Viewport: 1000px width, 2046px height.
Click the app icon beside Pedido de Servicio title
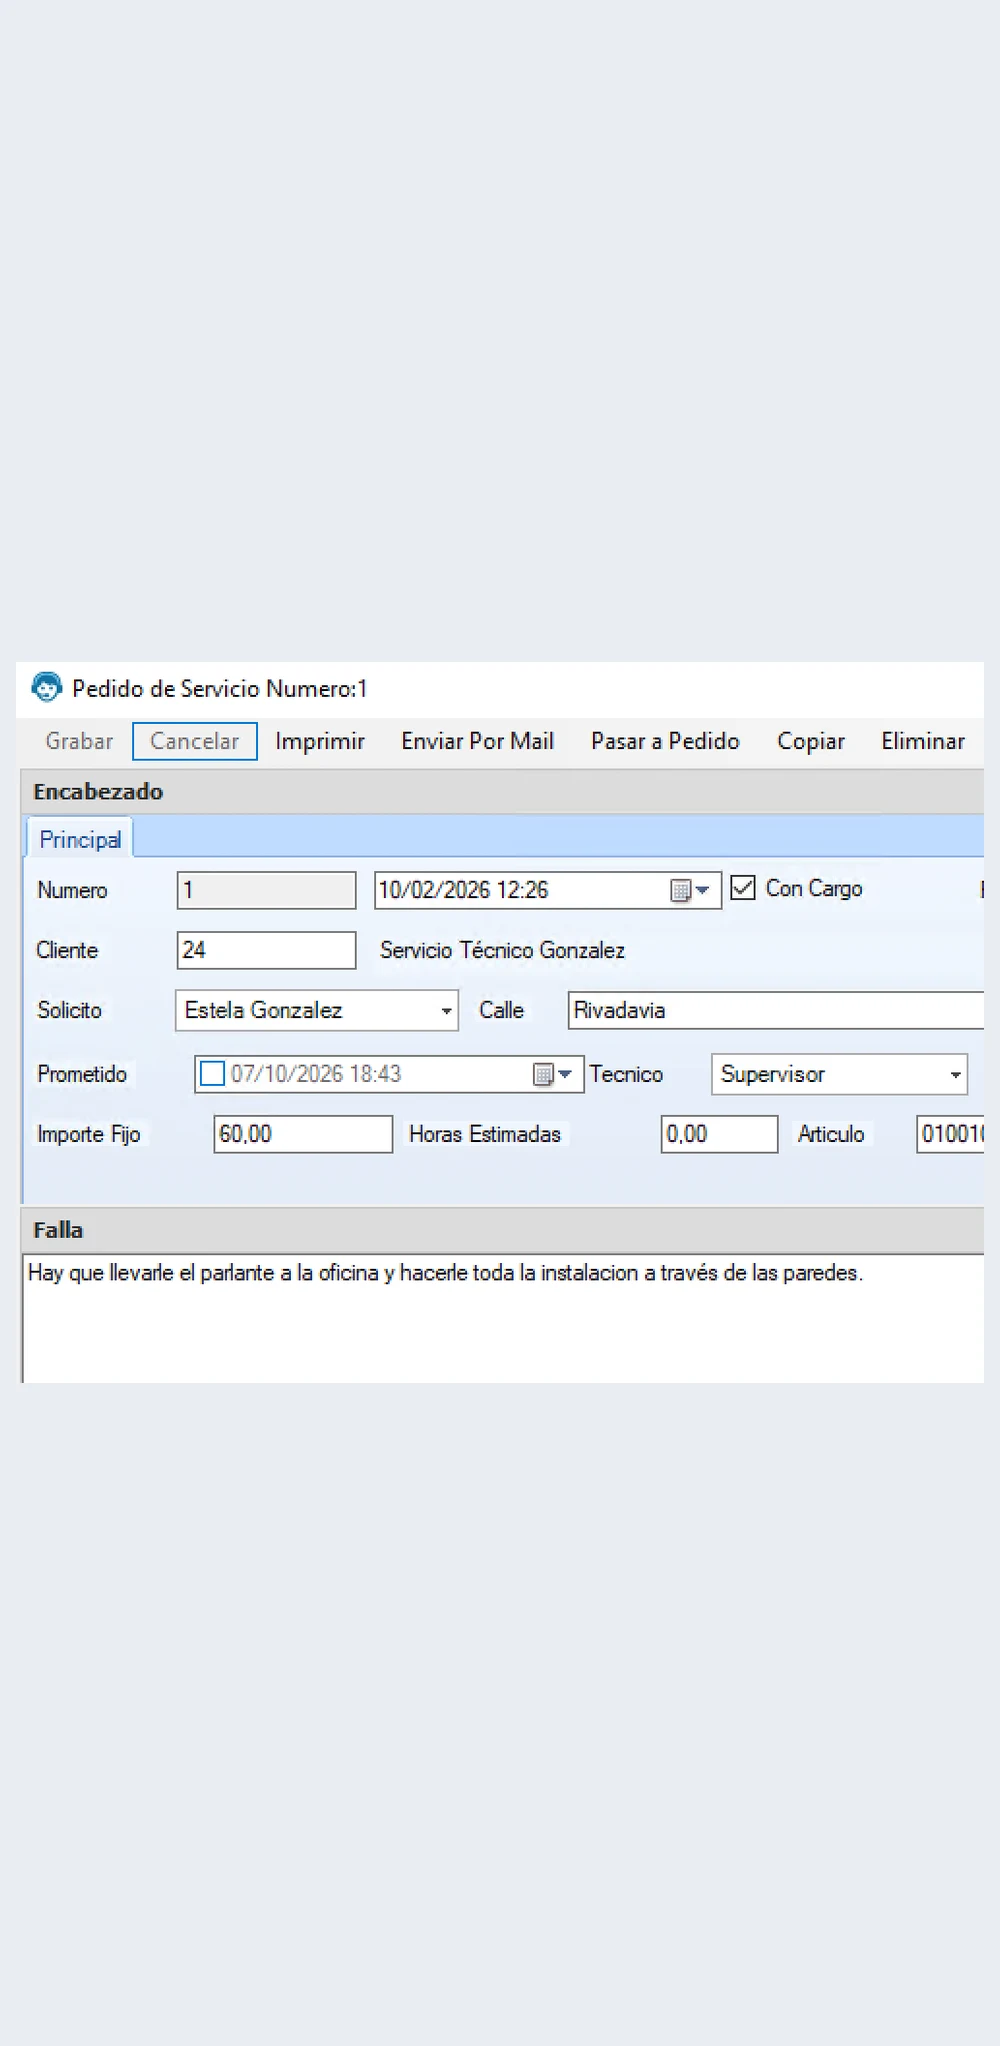click(x=46, y=688)
